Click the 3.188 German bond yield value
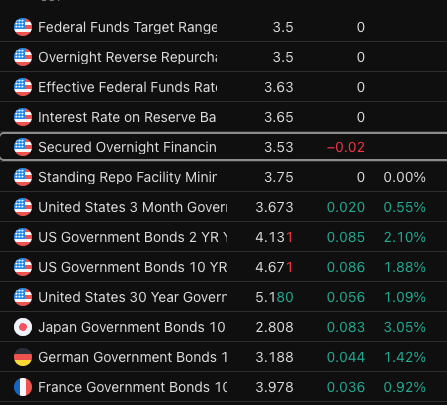 pos(274,357)
